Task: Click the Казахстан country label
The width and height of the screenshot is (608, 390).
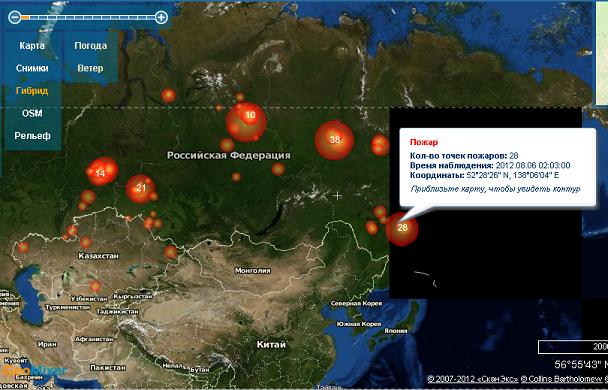Action: click(x=98, y=256)
